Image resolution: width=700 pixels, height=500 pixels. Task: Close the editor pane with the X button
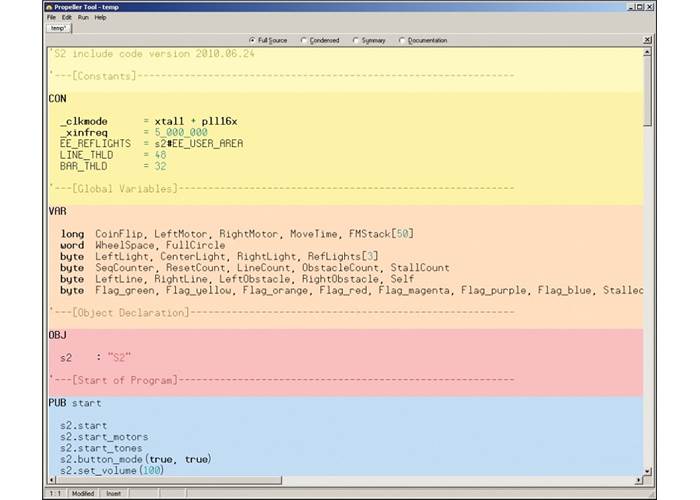tap(648, 40)
